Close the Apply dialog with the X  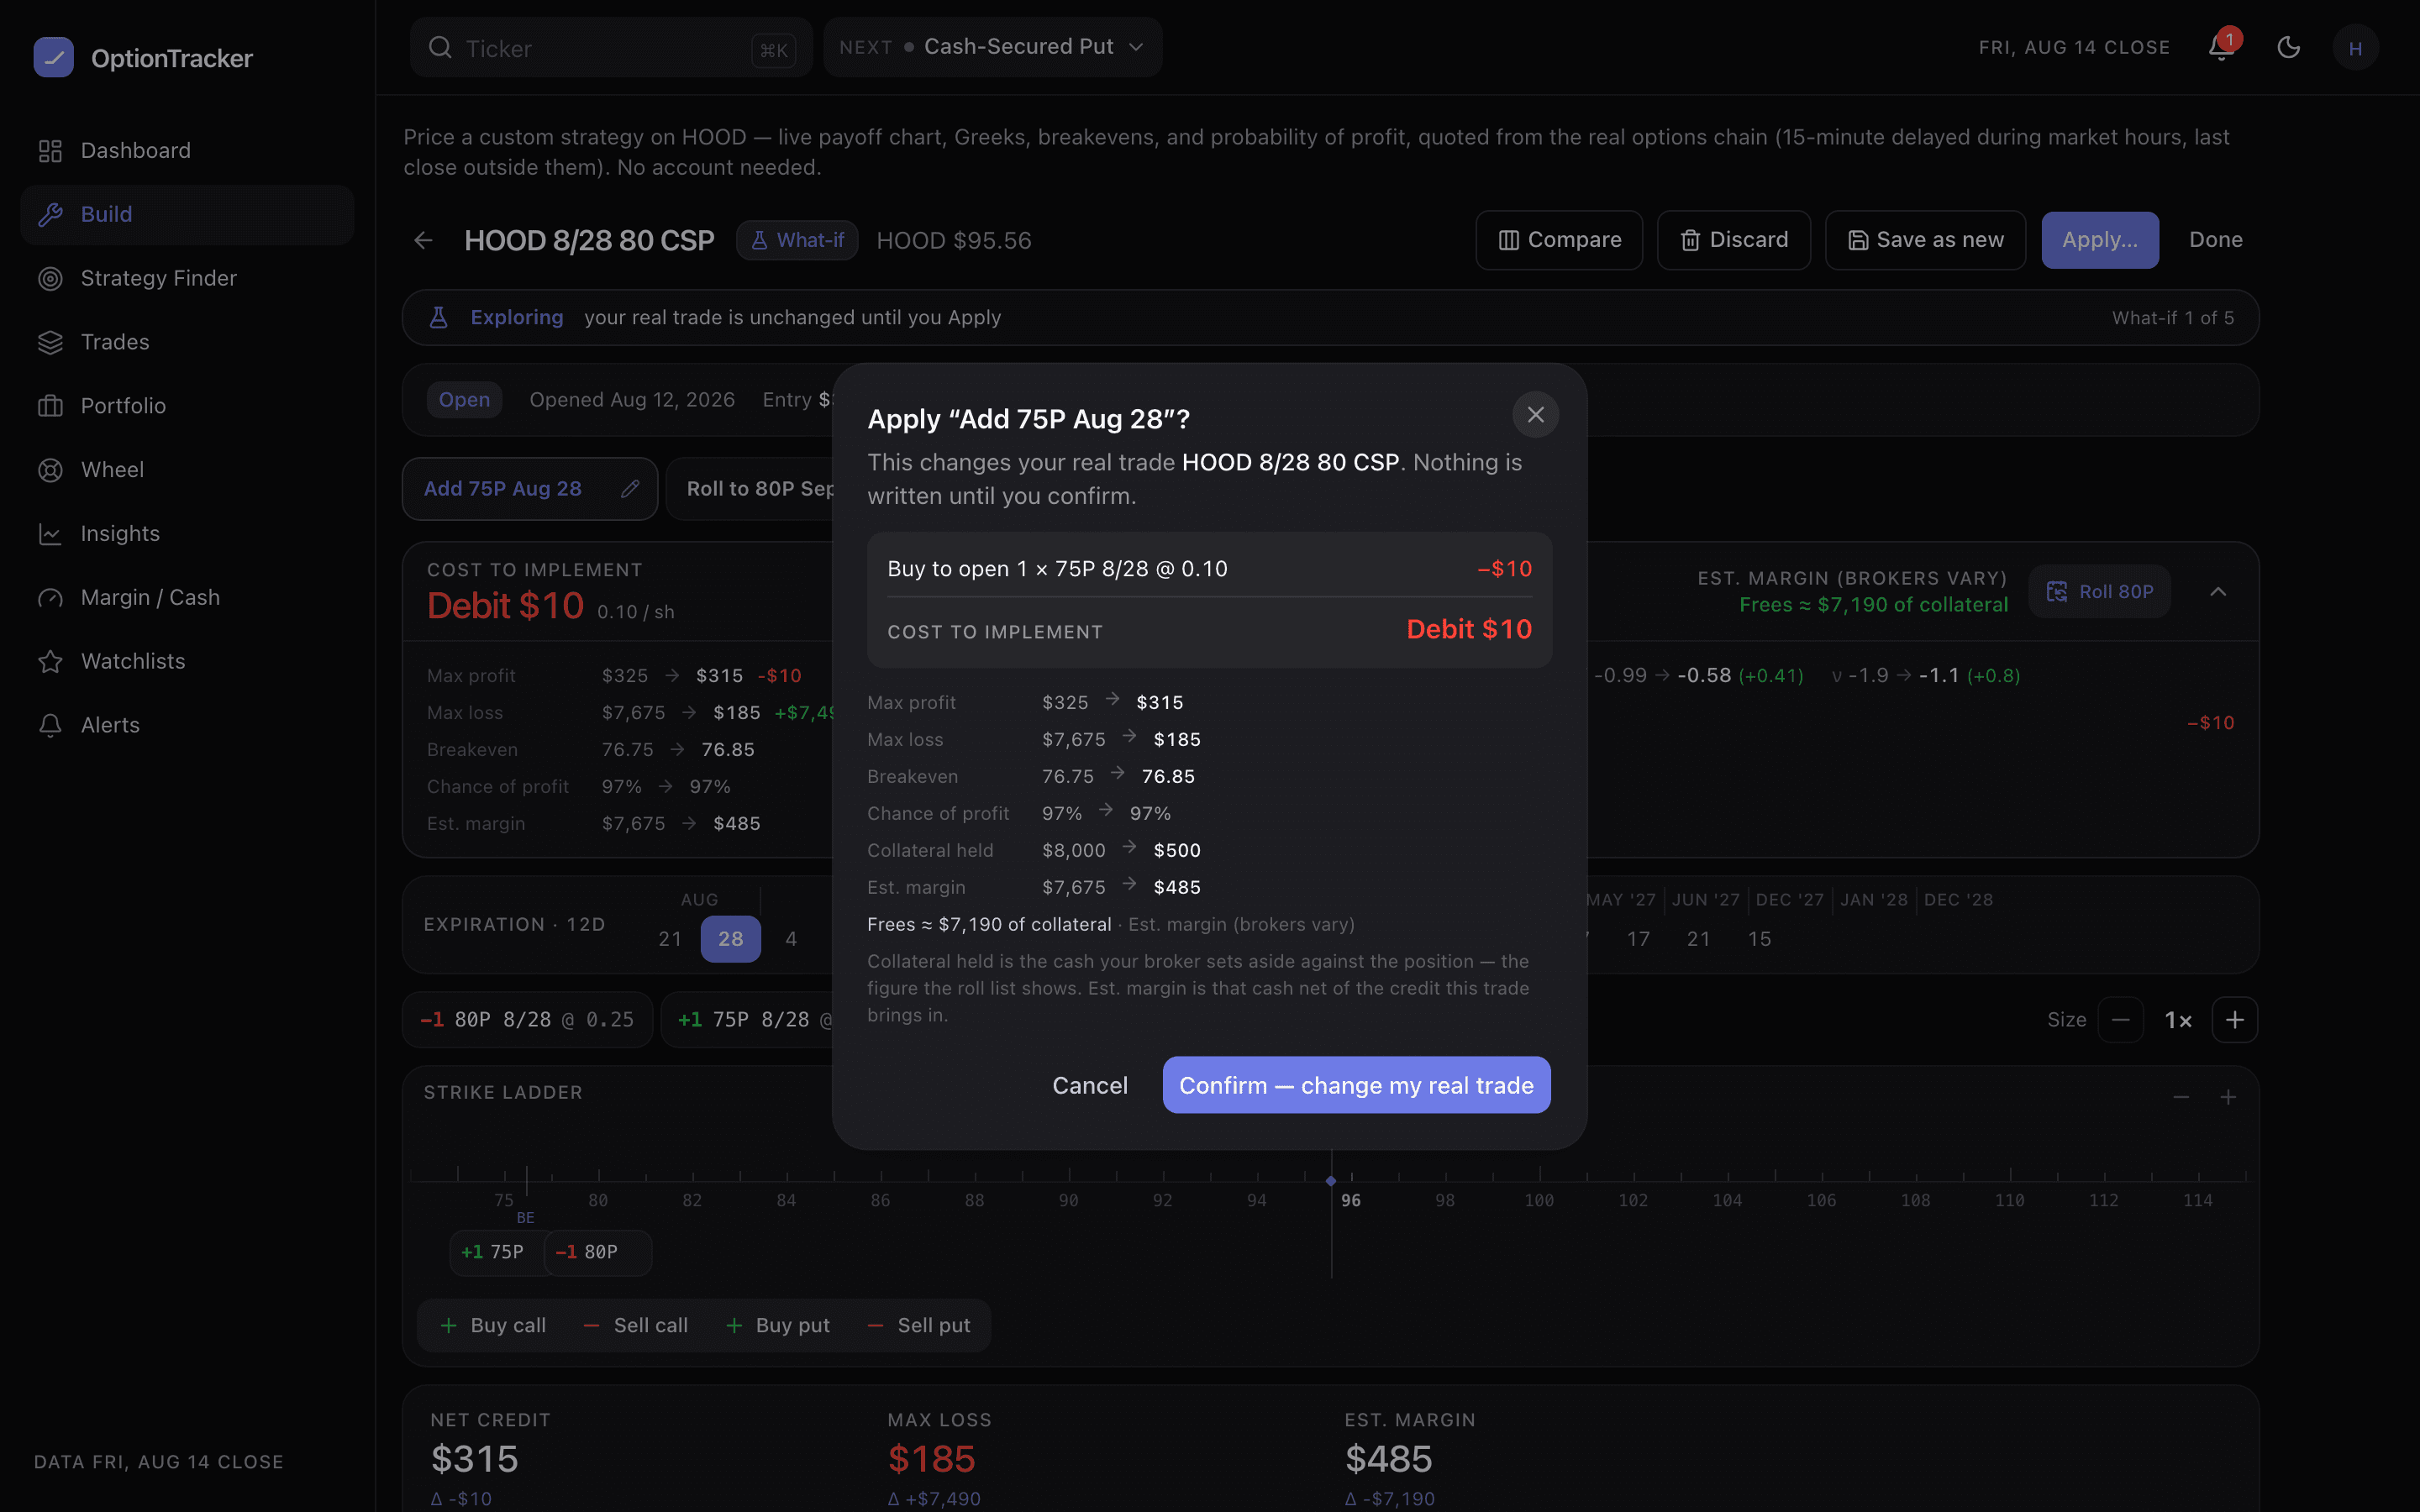1535,415
